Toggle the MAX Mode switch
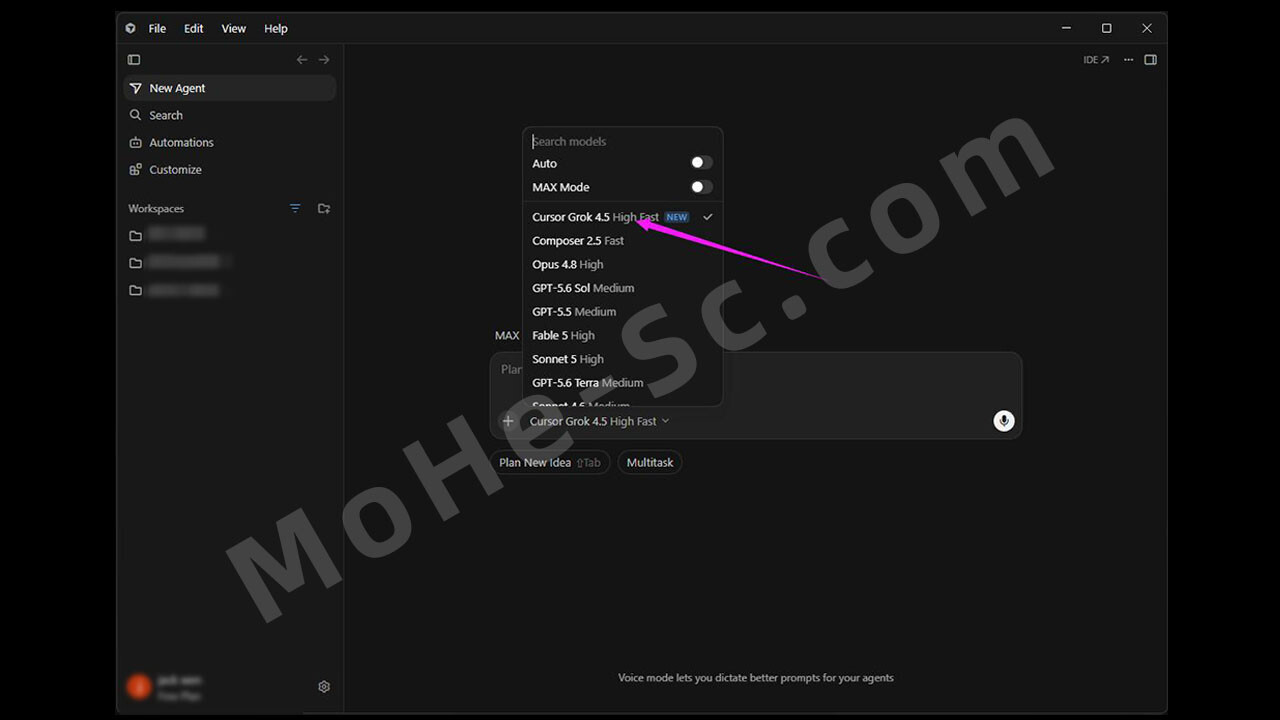 pyautogui.click(x=701, y=187)
